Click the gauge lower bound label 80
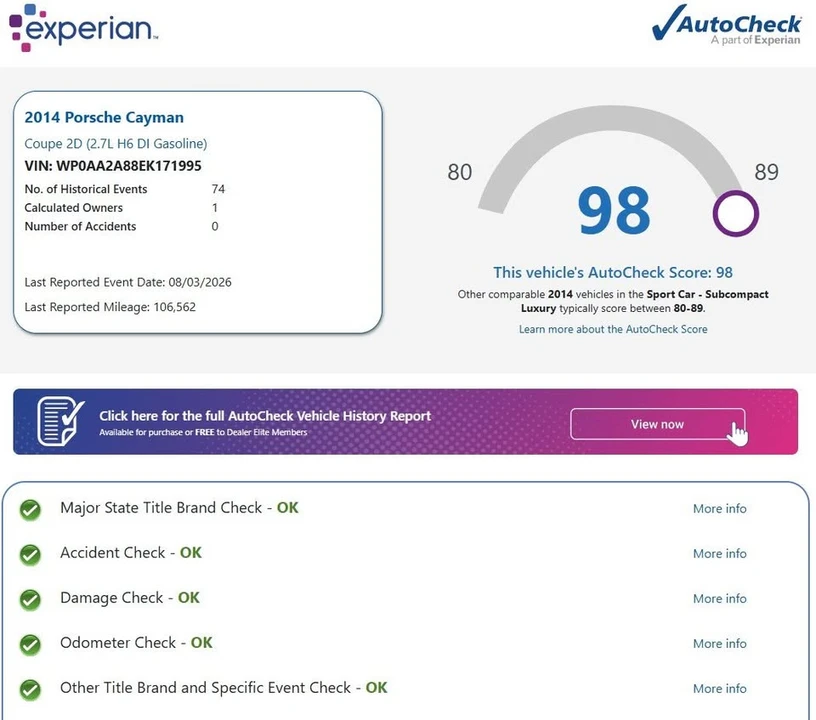Screen dimensions: 816x720 [x=460, y=172]
